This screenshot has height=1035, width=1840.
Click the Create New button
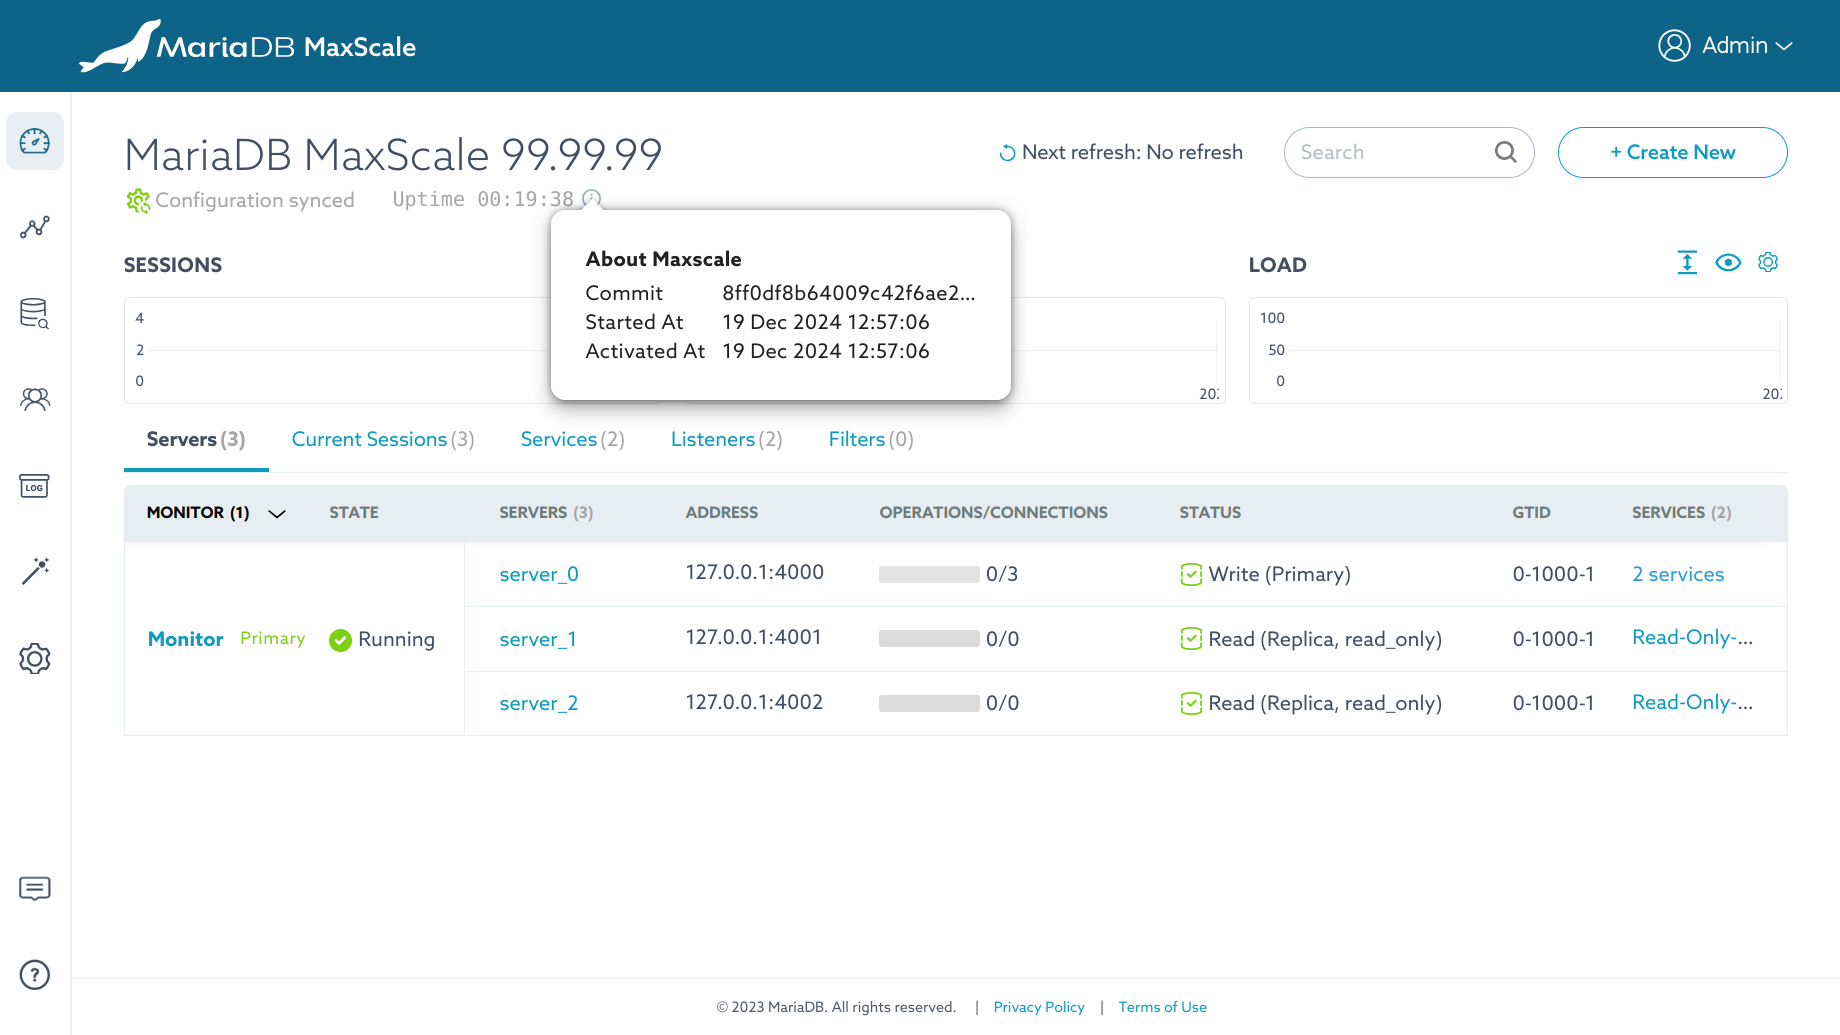coord(1672,153)
